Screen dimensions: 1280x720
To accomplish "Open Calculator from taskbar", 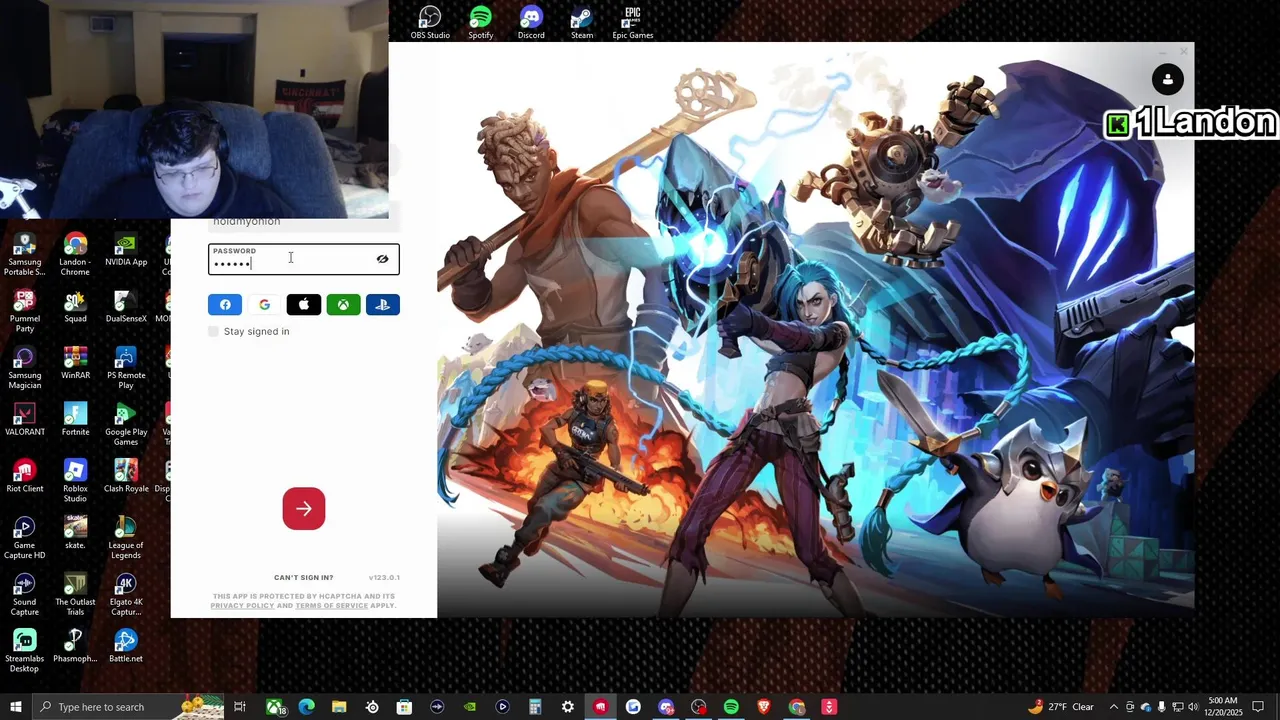I will 535,707.
